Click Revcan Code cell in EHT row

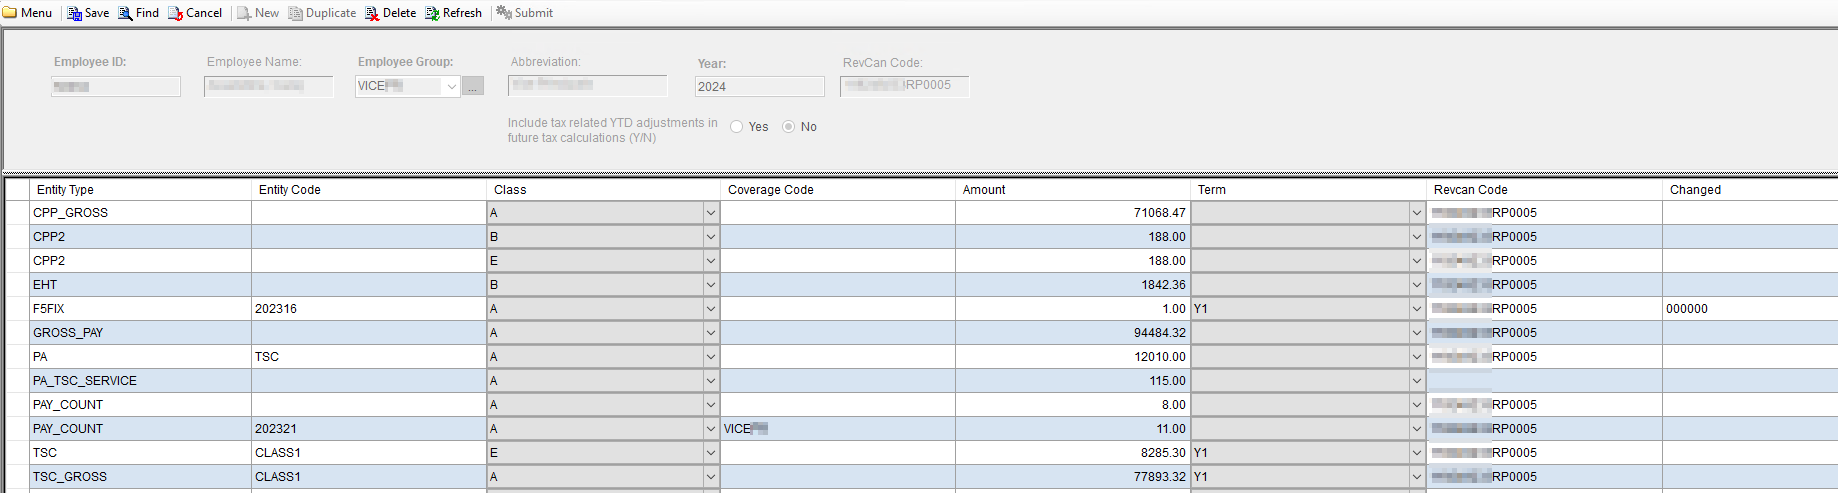[x=1545, y=285]
